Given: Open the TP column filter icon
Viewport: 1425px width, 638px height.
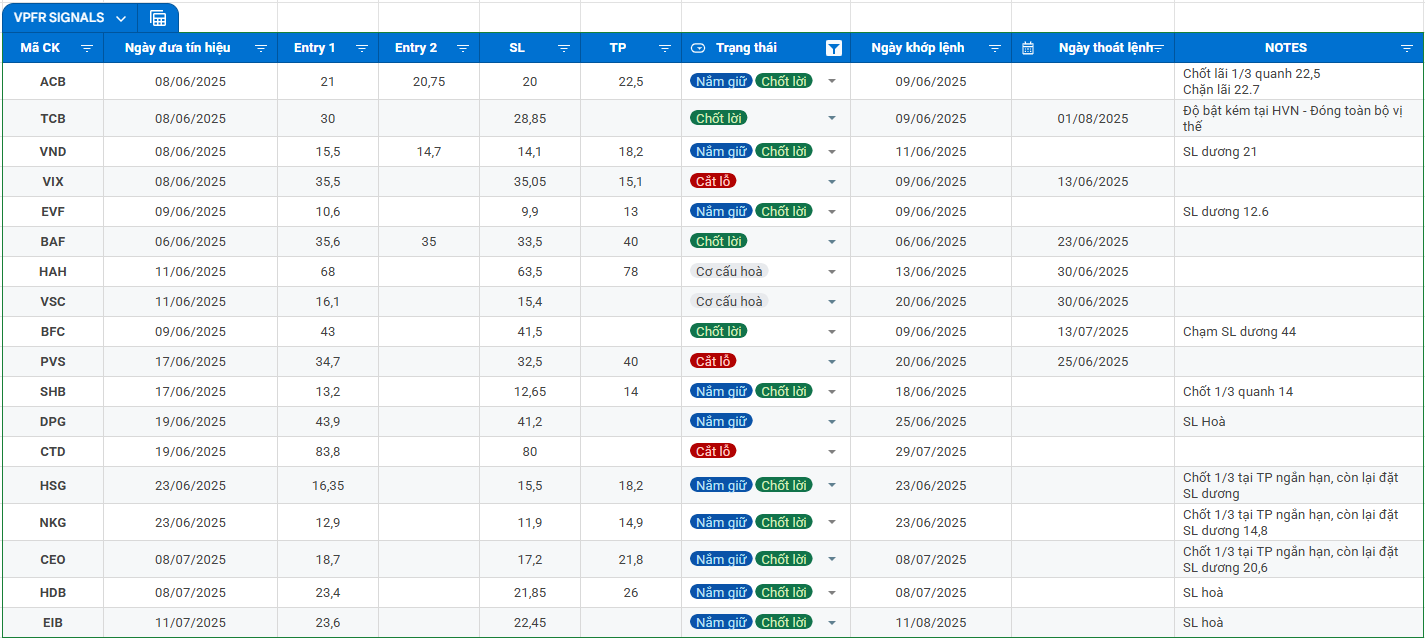Looking at the screenshot, I should pyautogui.click(x=665, y=48).
